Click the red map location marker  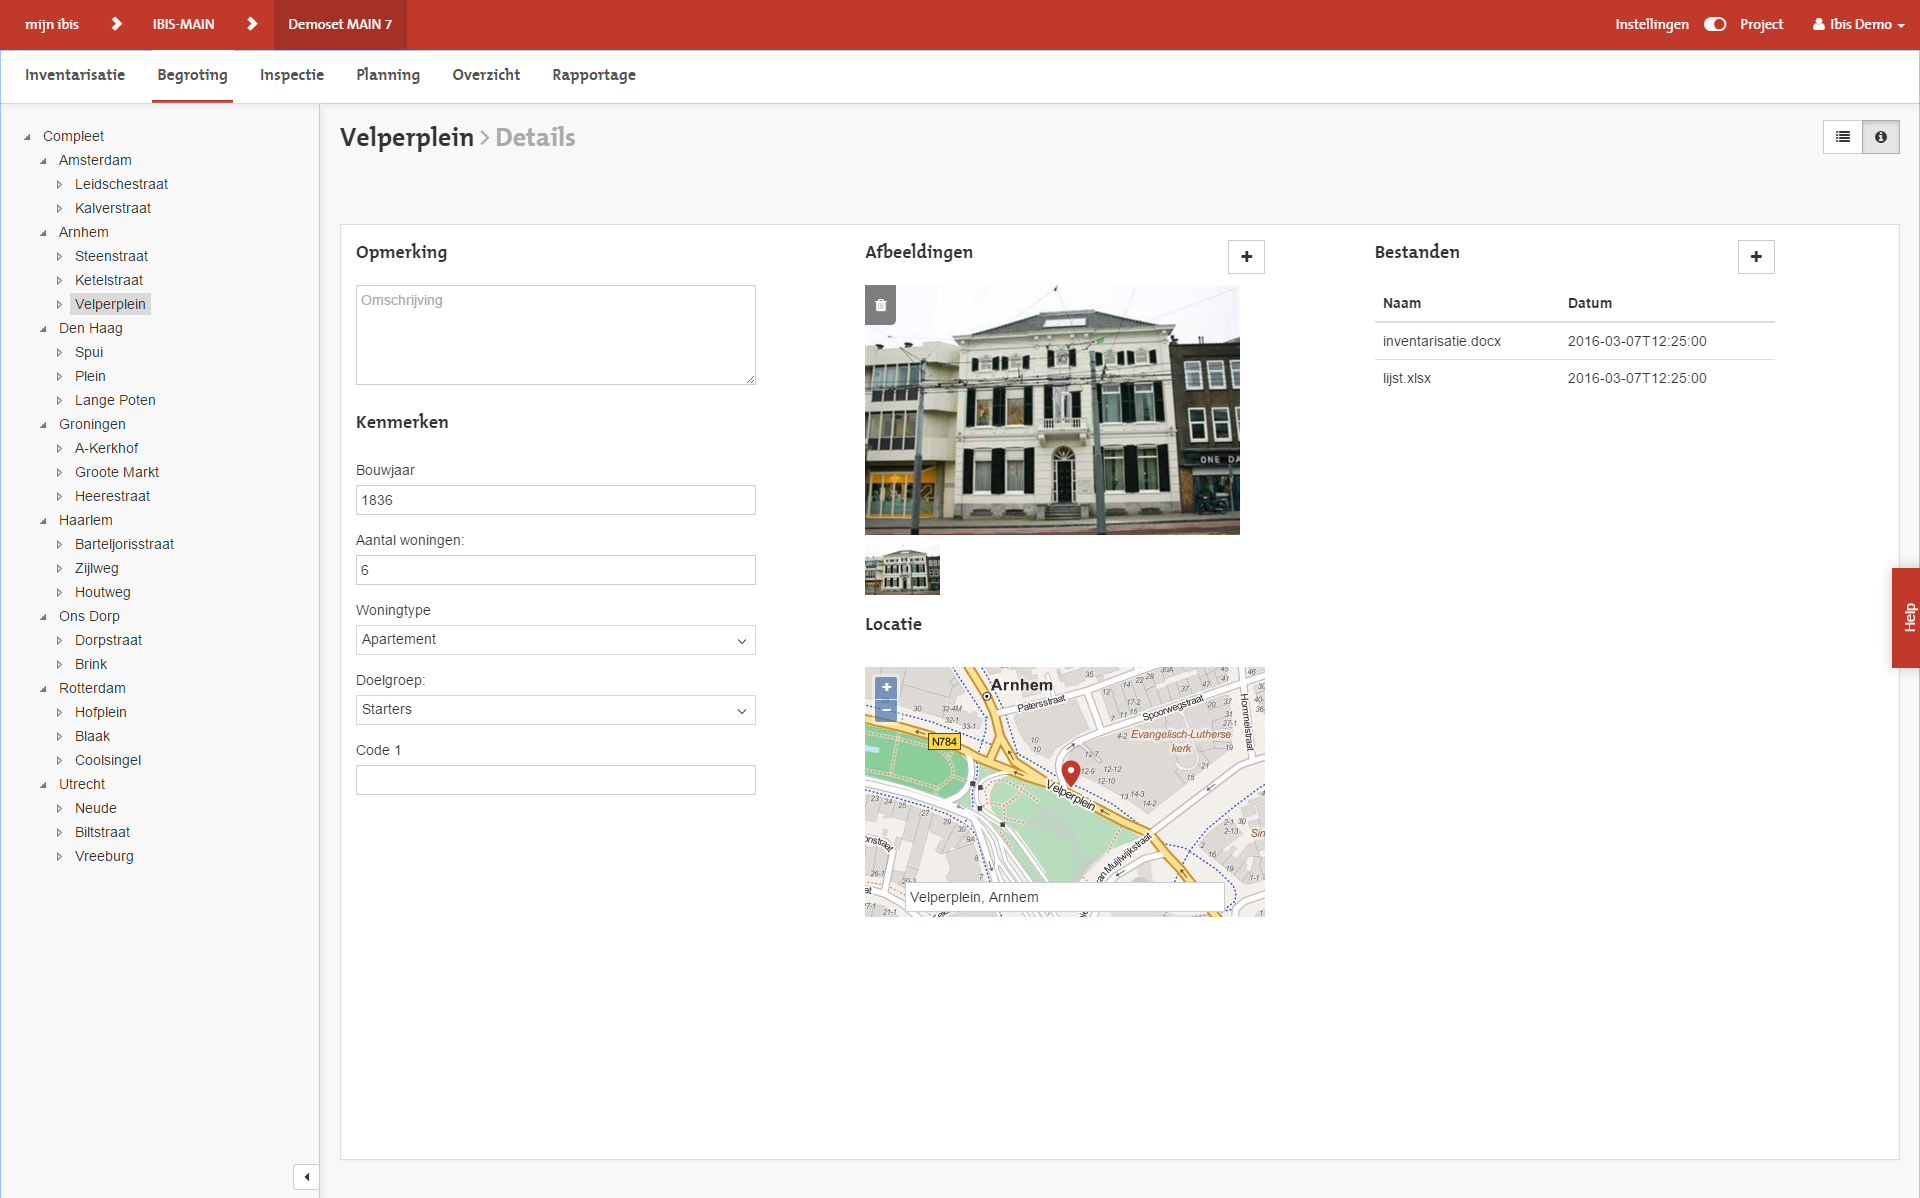(x=1070, y=773)
